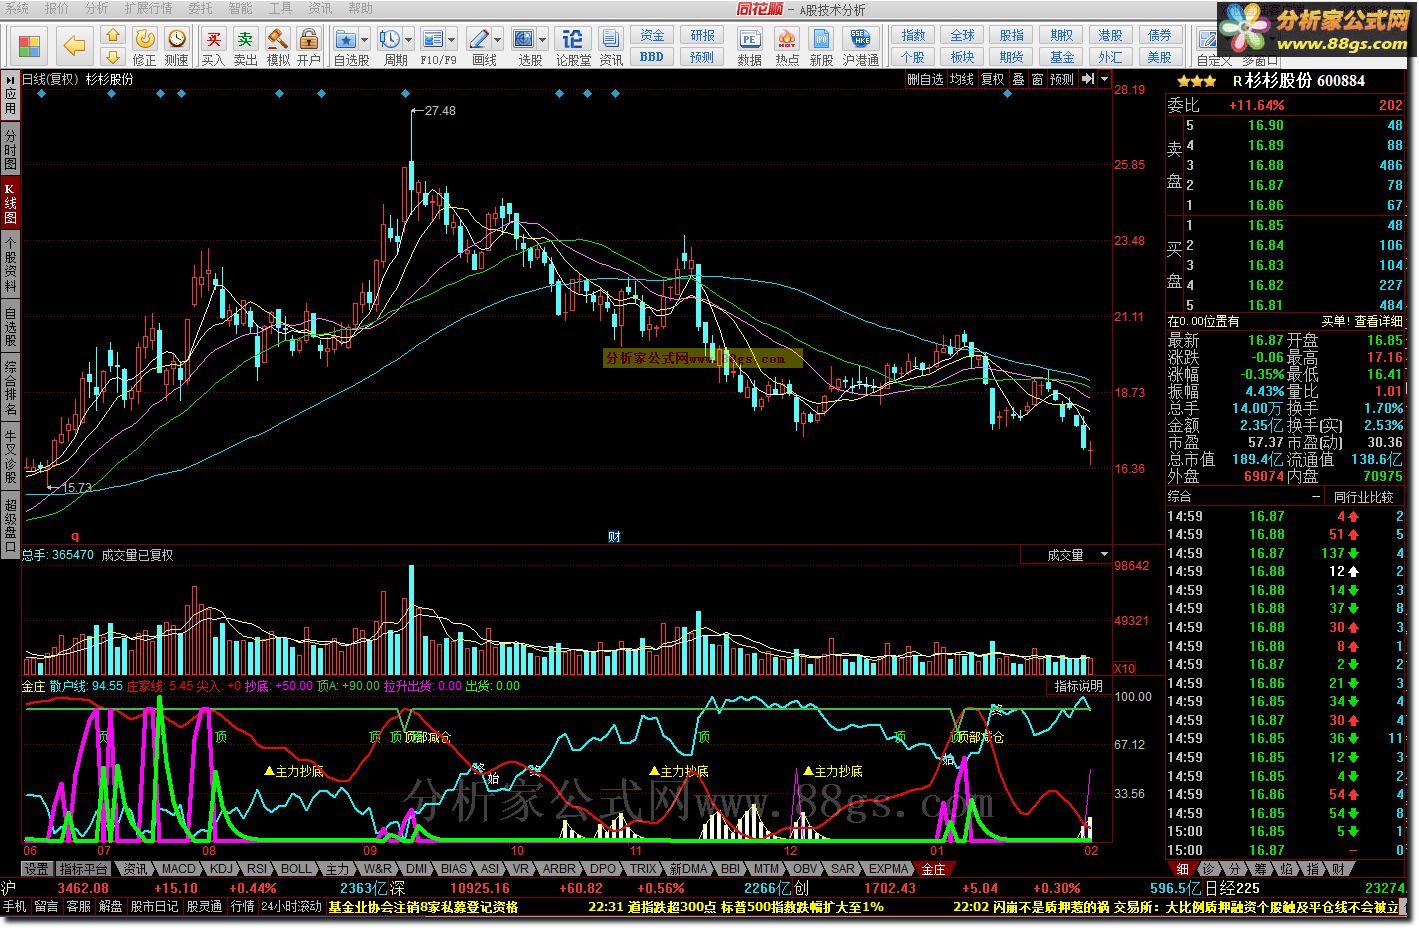Expand the 周期 period dropdown arrow
This screenshot has width=1419, height=928.
point(409,40)
